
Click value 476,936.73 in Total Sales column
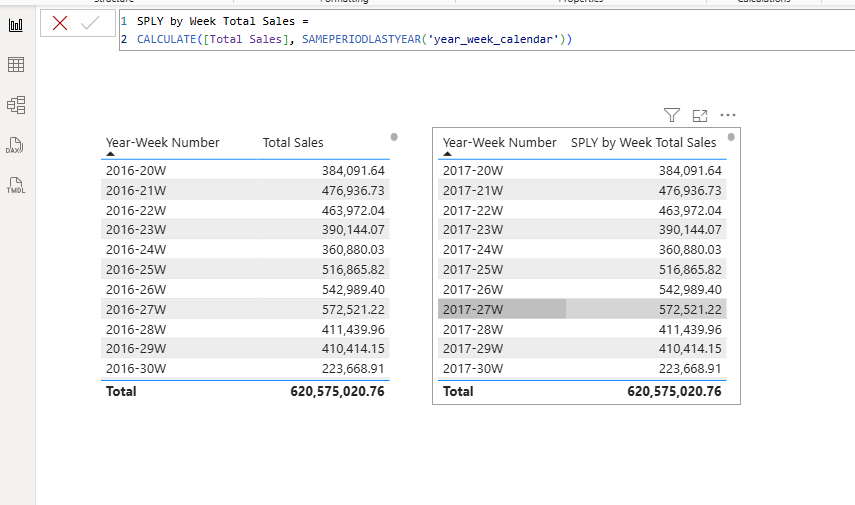click(x=353, y=190)
